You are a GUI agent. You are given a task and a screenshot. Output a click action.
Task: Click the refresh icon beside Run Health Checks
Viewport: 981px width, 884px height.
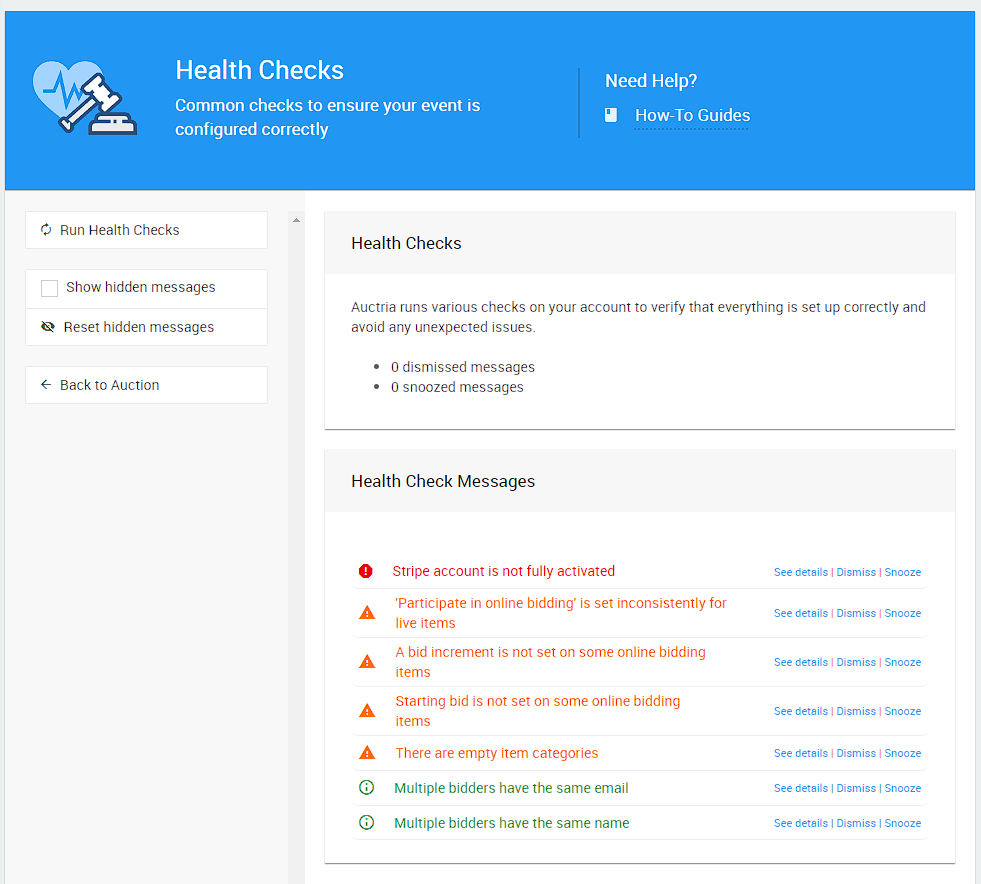(46, 230)
